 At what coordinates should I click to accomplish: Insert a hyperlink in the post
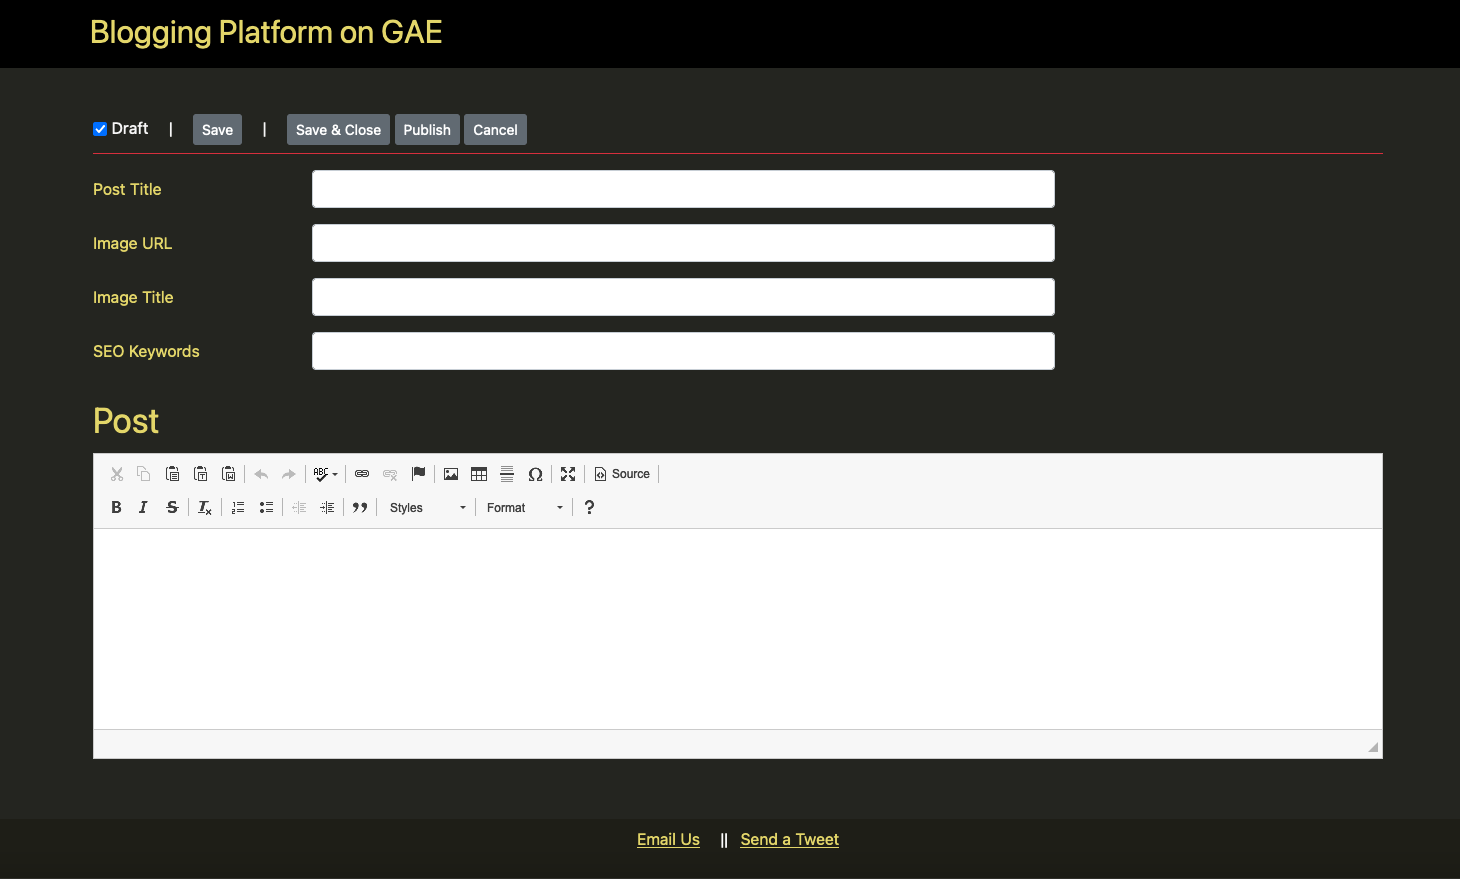click(362, 473)
